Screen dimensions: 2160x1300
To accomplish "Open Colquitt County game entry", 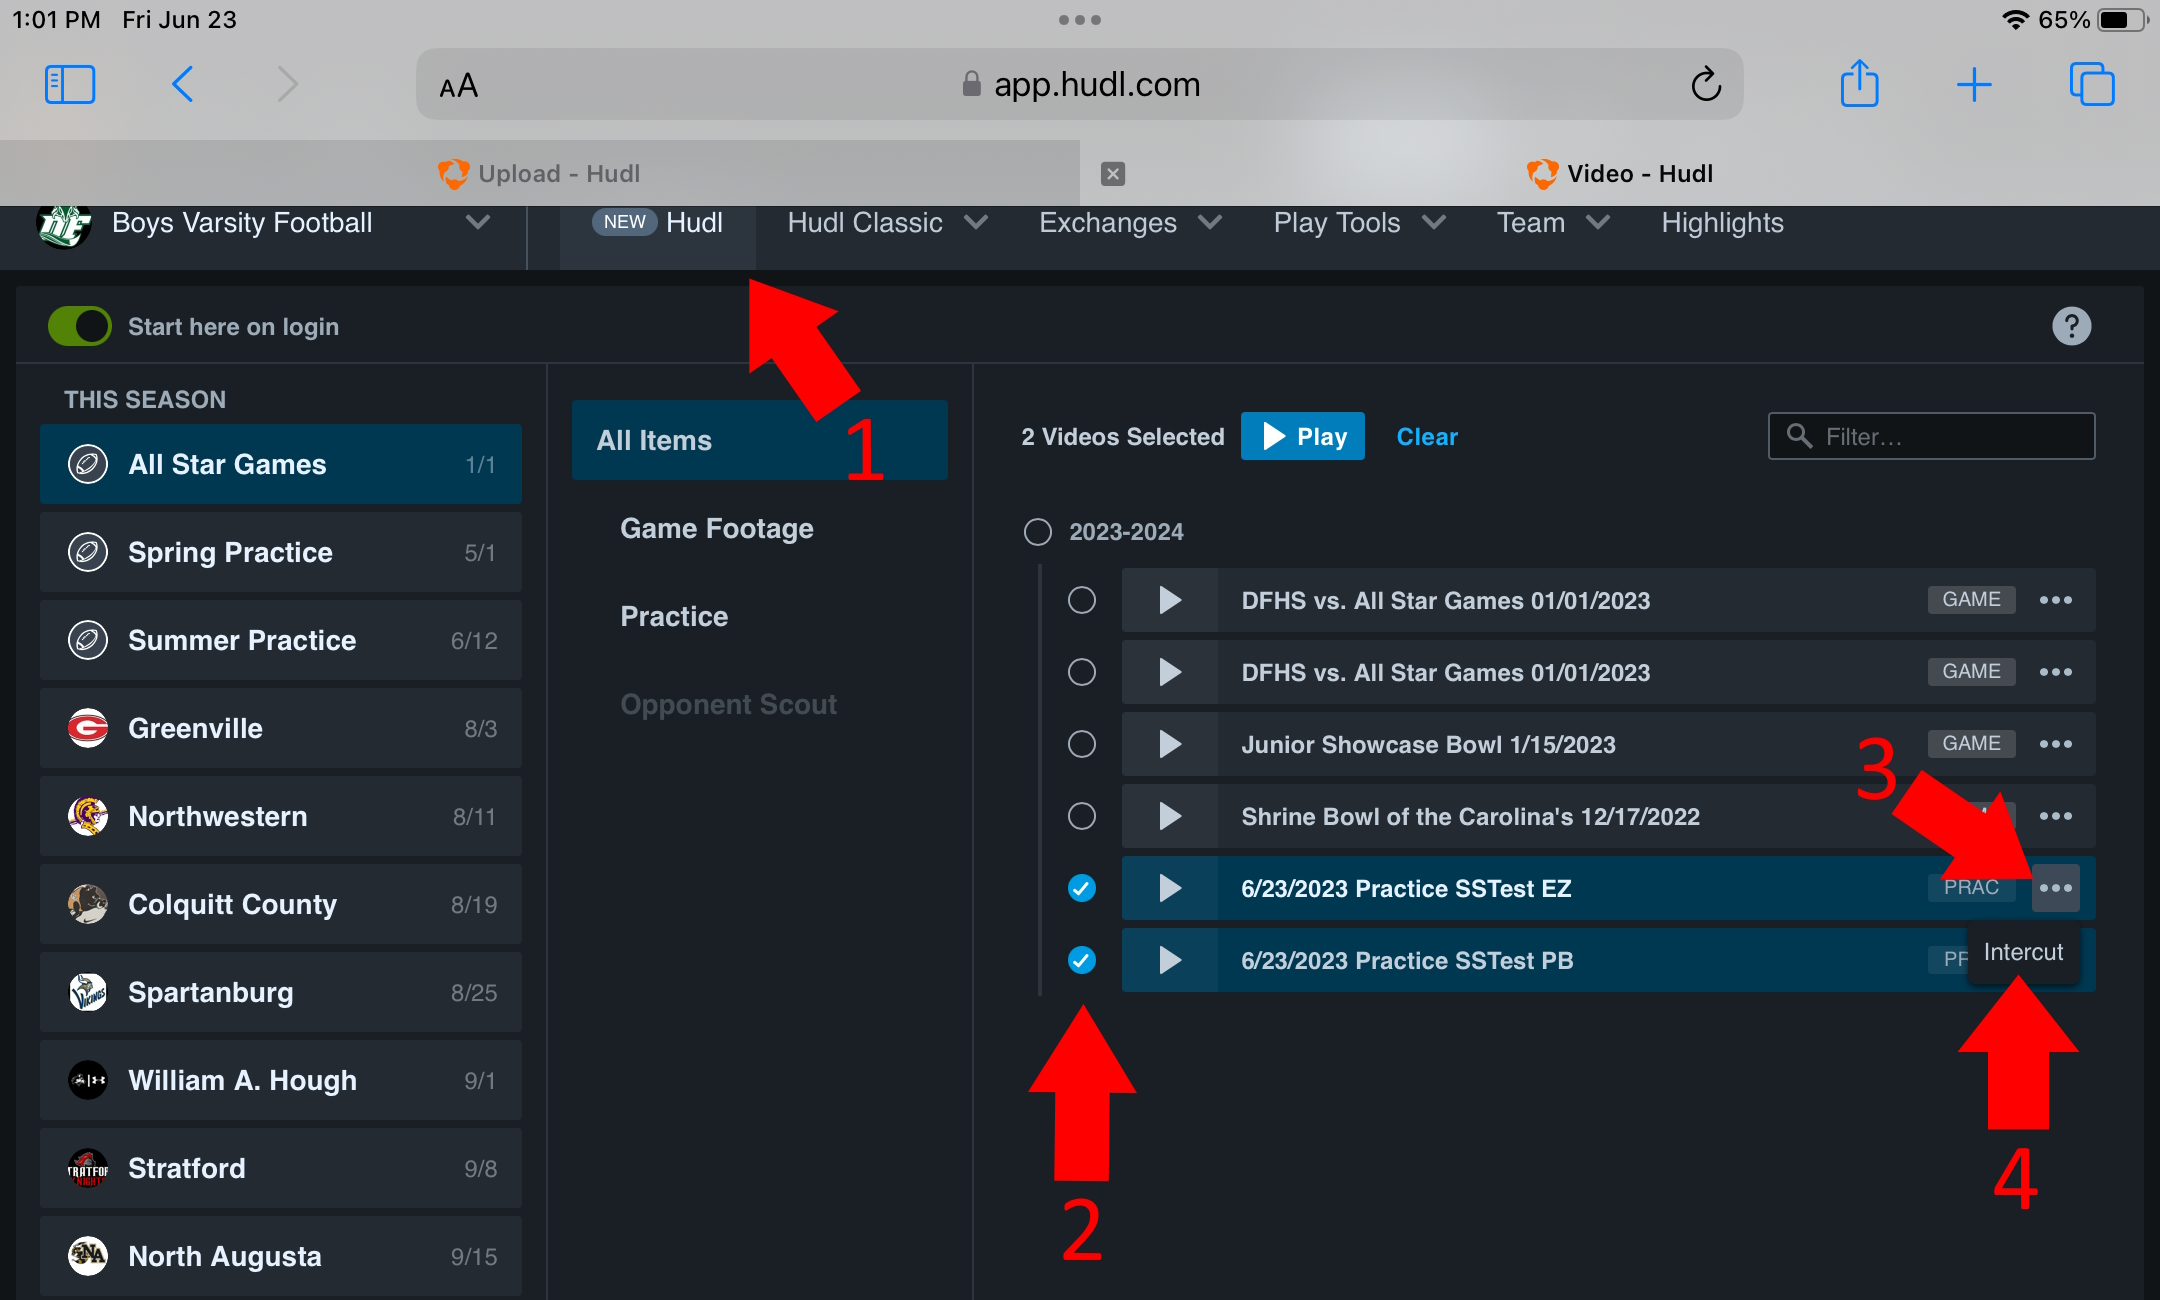I will pos(281,904).
